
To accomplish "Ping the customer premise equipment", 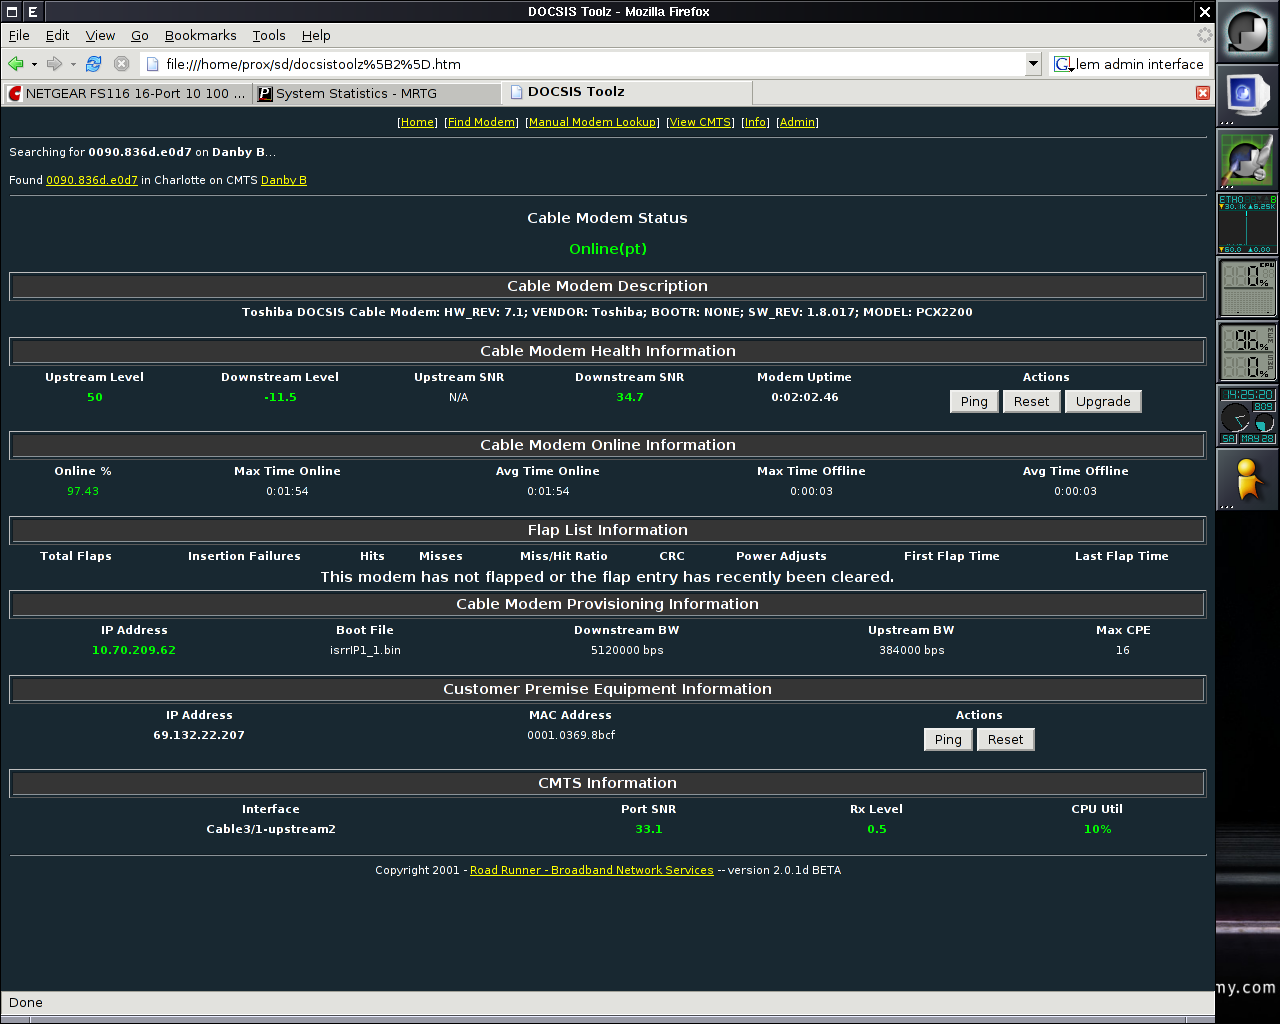I will 948,739.
